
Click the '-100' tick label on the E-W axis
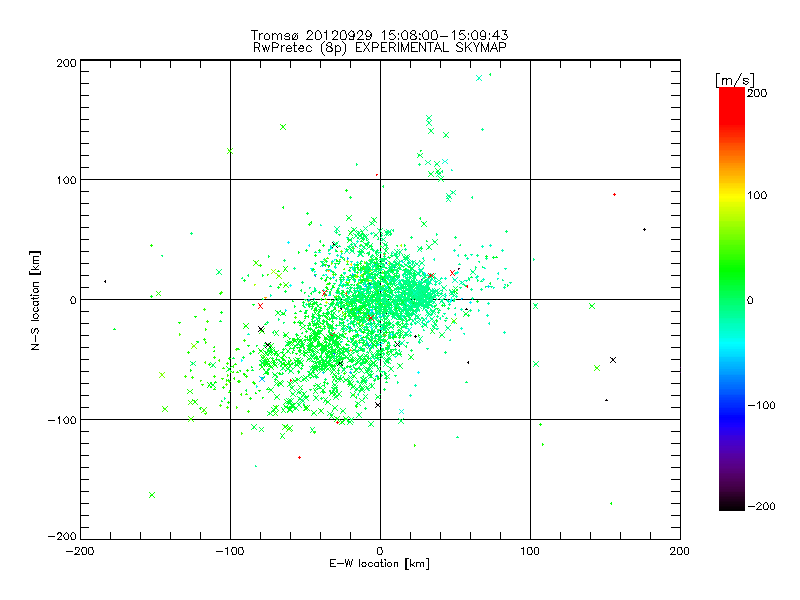(x=230, y=551)
